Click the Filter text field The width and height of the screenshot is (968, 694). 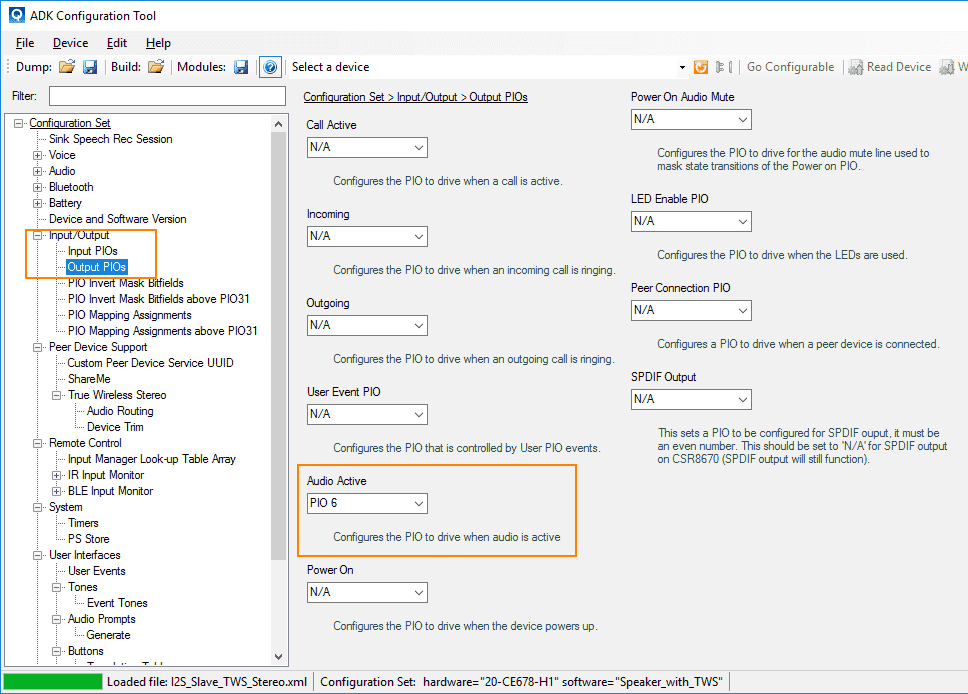pos(167,96)
